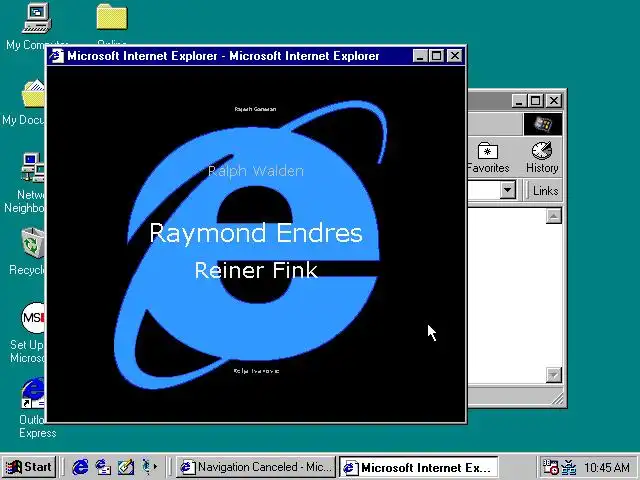This screenshot has width=640, height=480.
Task: Switch to Navigation Canceled taskbar button
Action: [x=256, y=467]
